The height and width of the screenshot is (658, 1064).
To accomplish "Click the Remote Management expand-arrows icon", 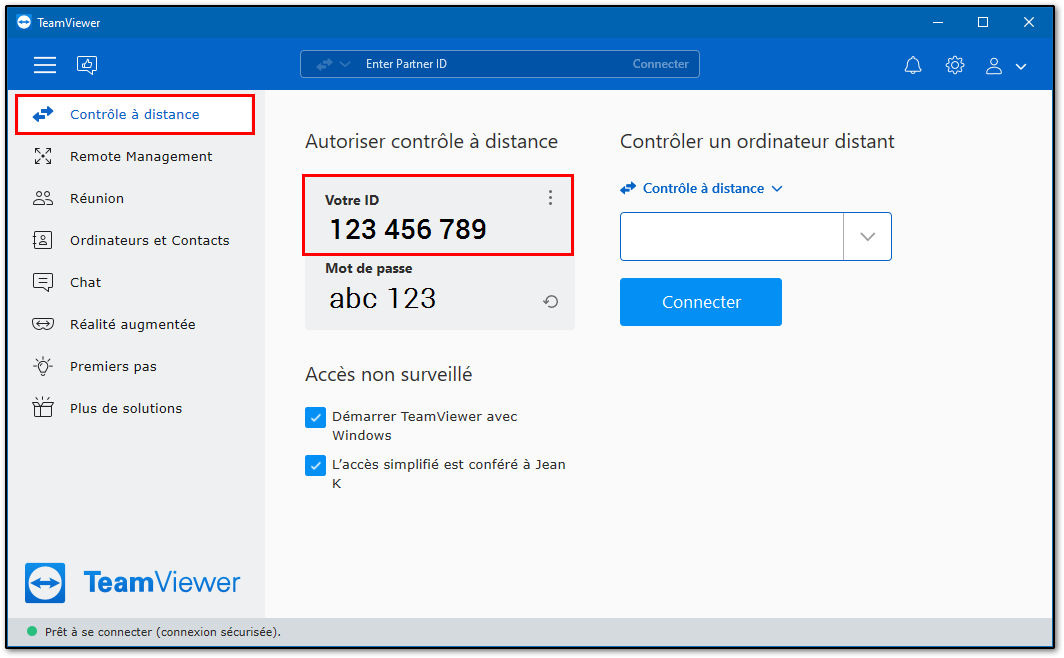I will (x=43, y=157).
